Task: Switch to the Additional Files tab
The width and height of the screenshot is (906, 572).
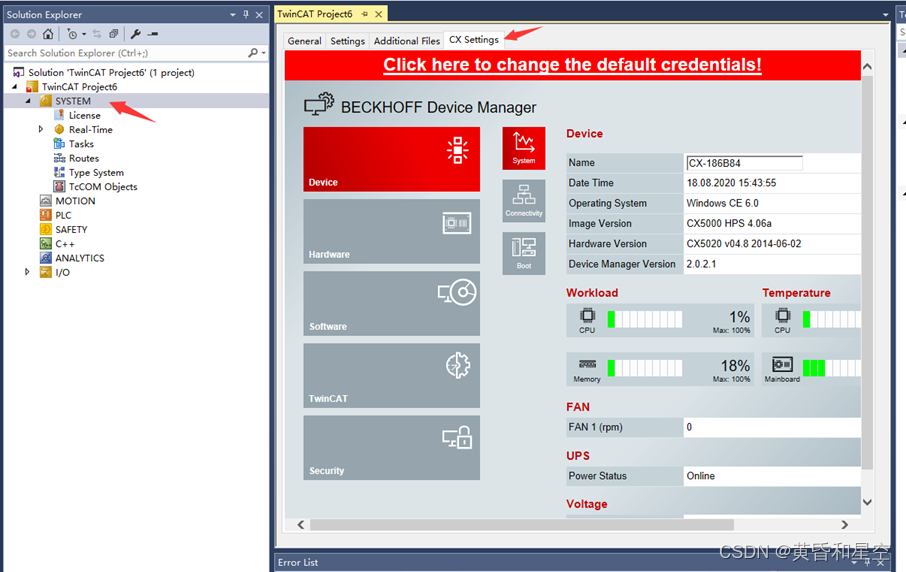Action: pos(407,41)
